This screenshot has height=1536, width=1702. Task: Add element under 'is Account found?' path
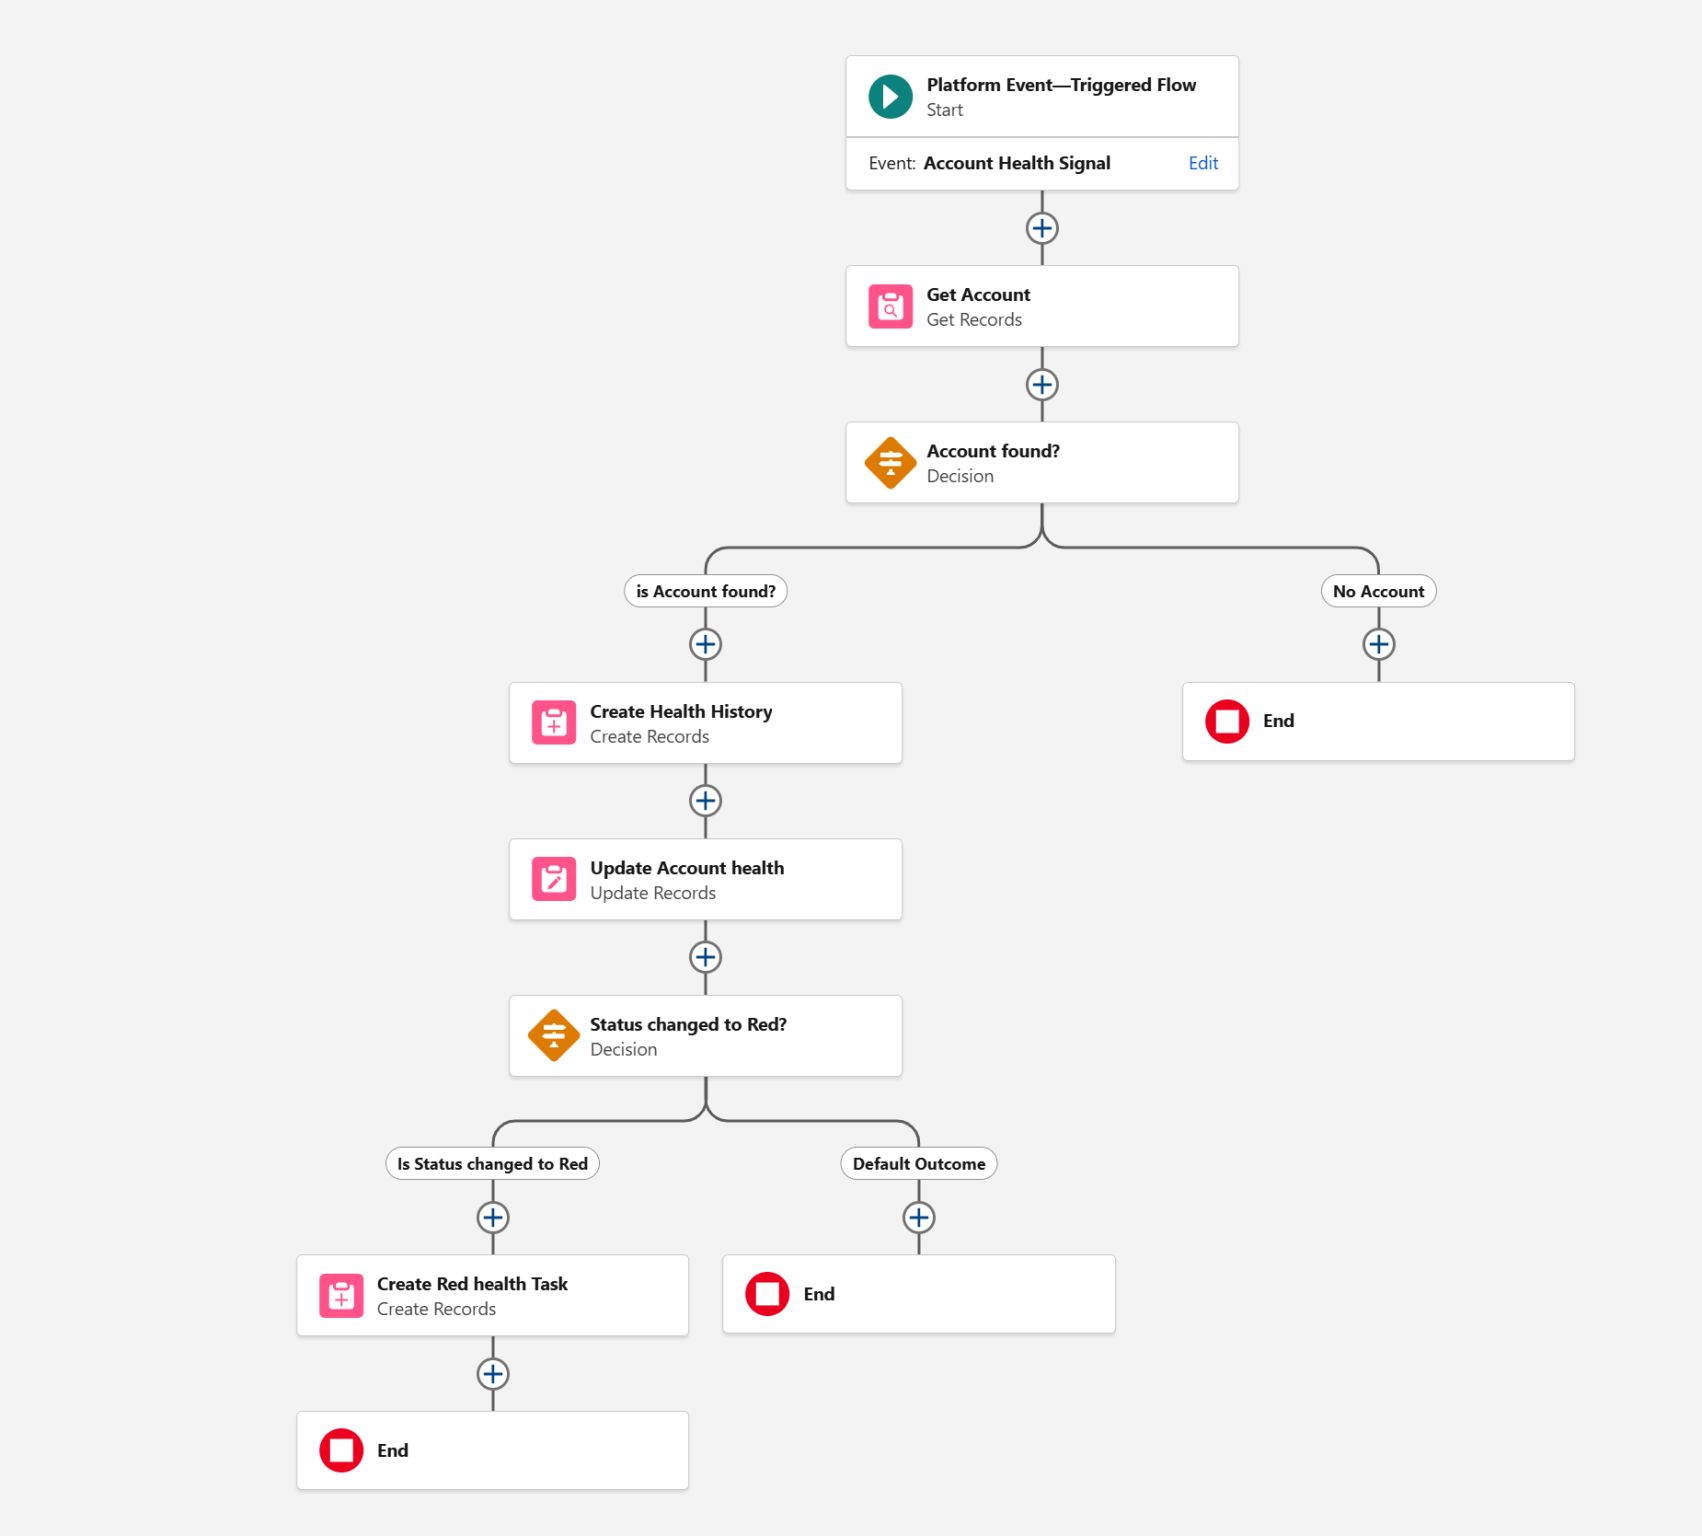point(705,644)
